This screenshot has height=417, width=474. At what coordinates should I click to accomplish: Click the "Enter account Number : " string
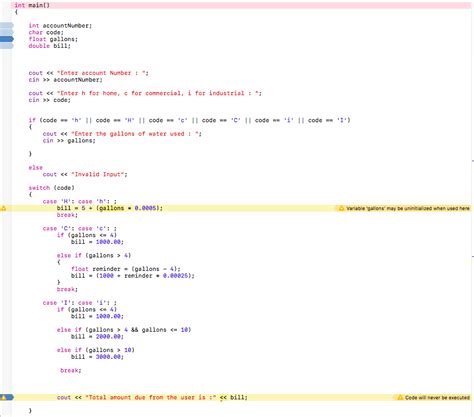pyautogui.click(x=101, y=73)
